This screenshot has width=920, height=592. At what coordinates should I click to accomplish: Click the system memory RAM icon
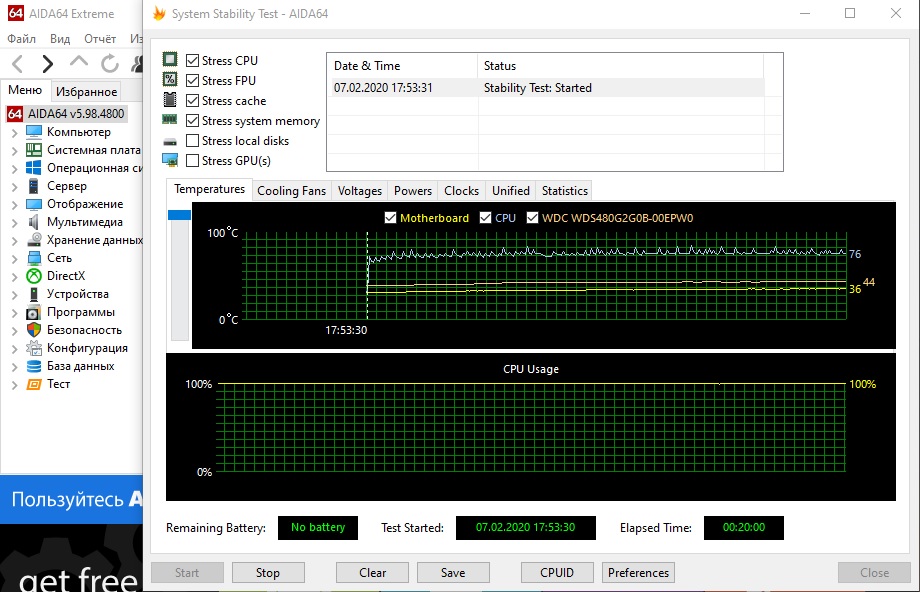pos(170,120)
